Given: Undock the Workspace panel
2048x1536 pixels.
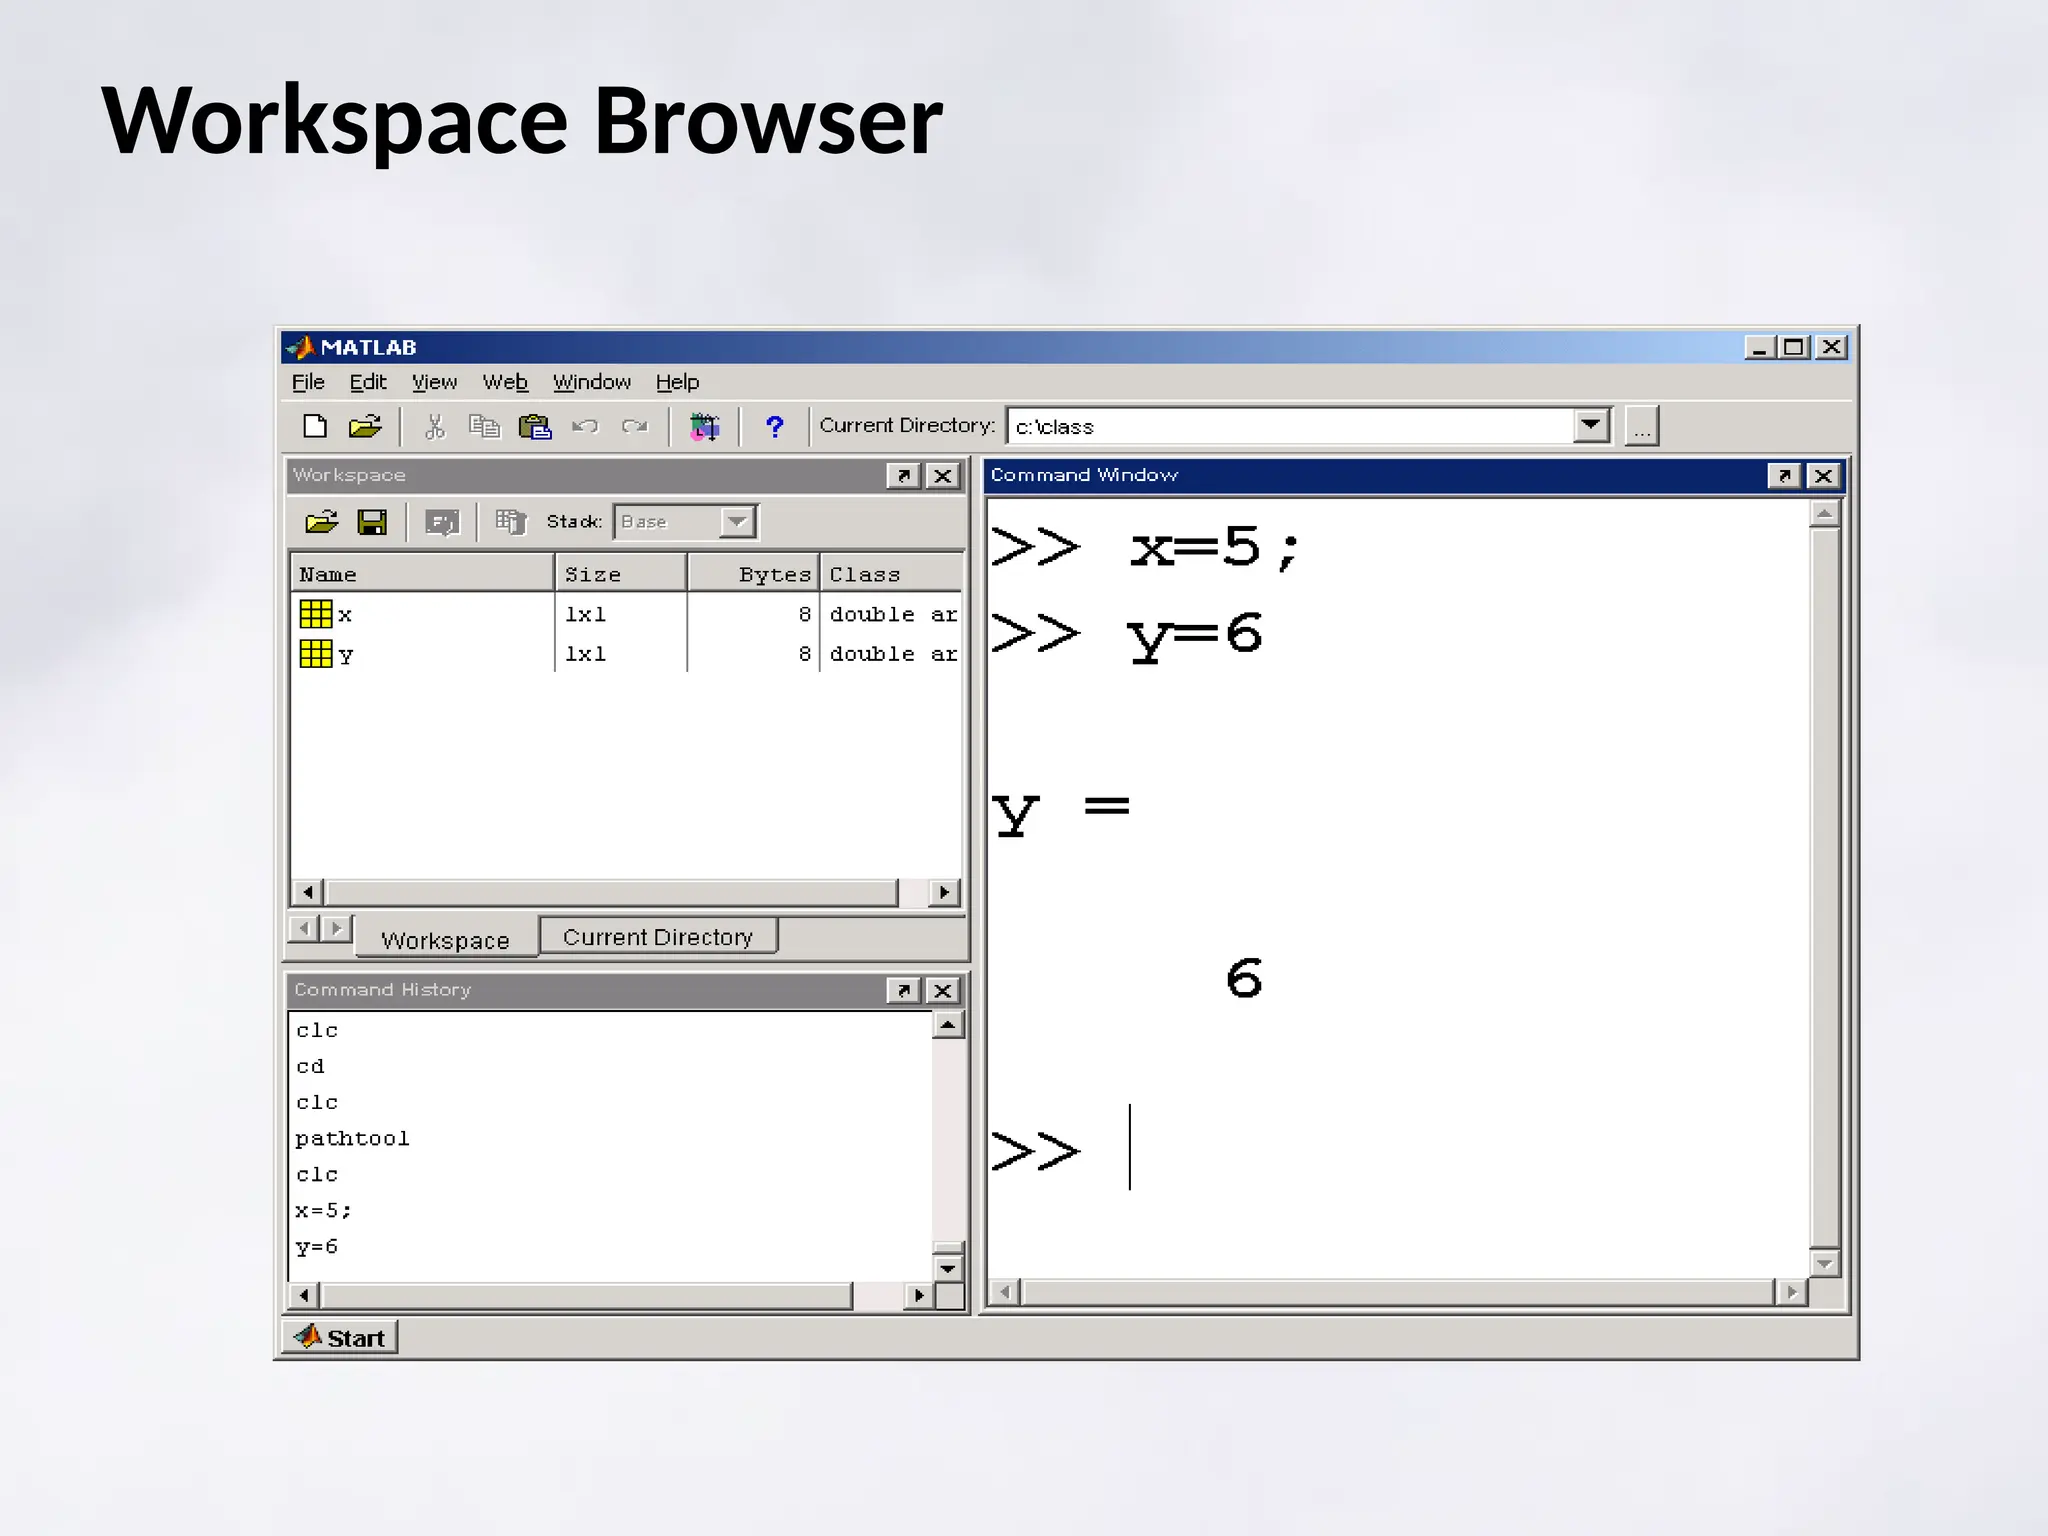Looking at the screenshot, I should 903,476.
